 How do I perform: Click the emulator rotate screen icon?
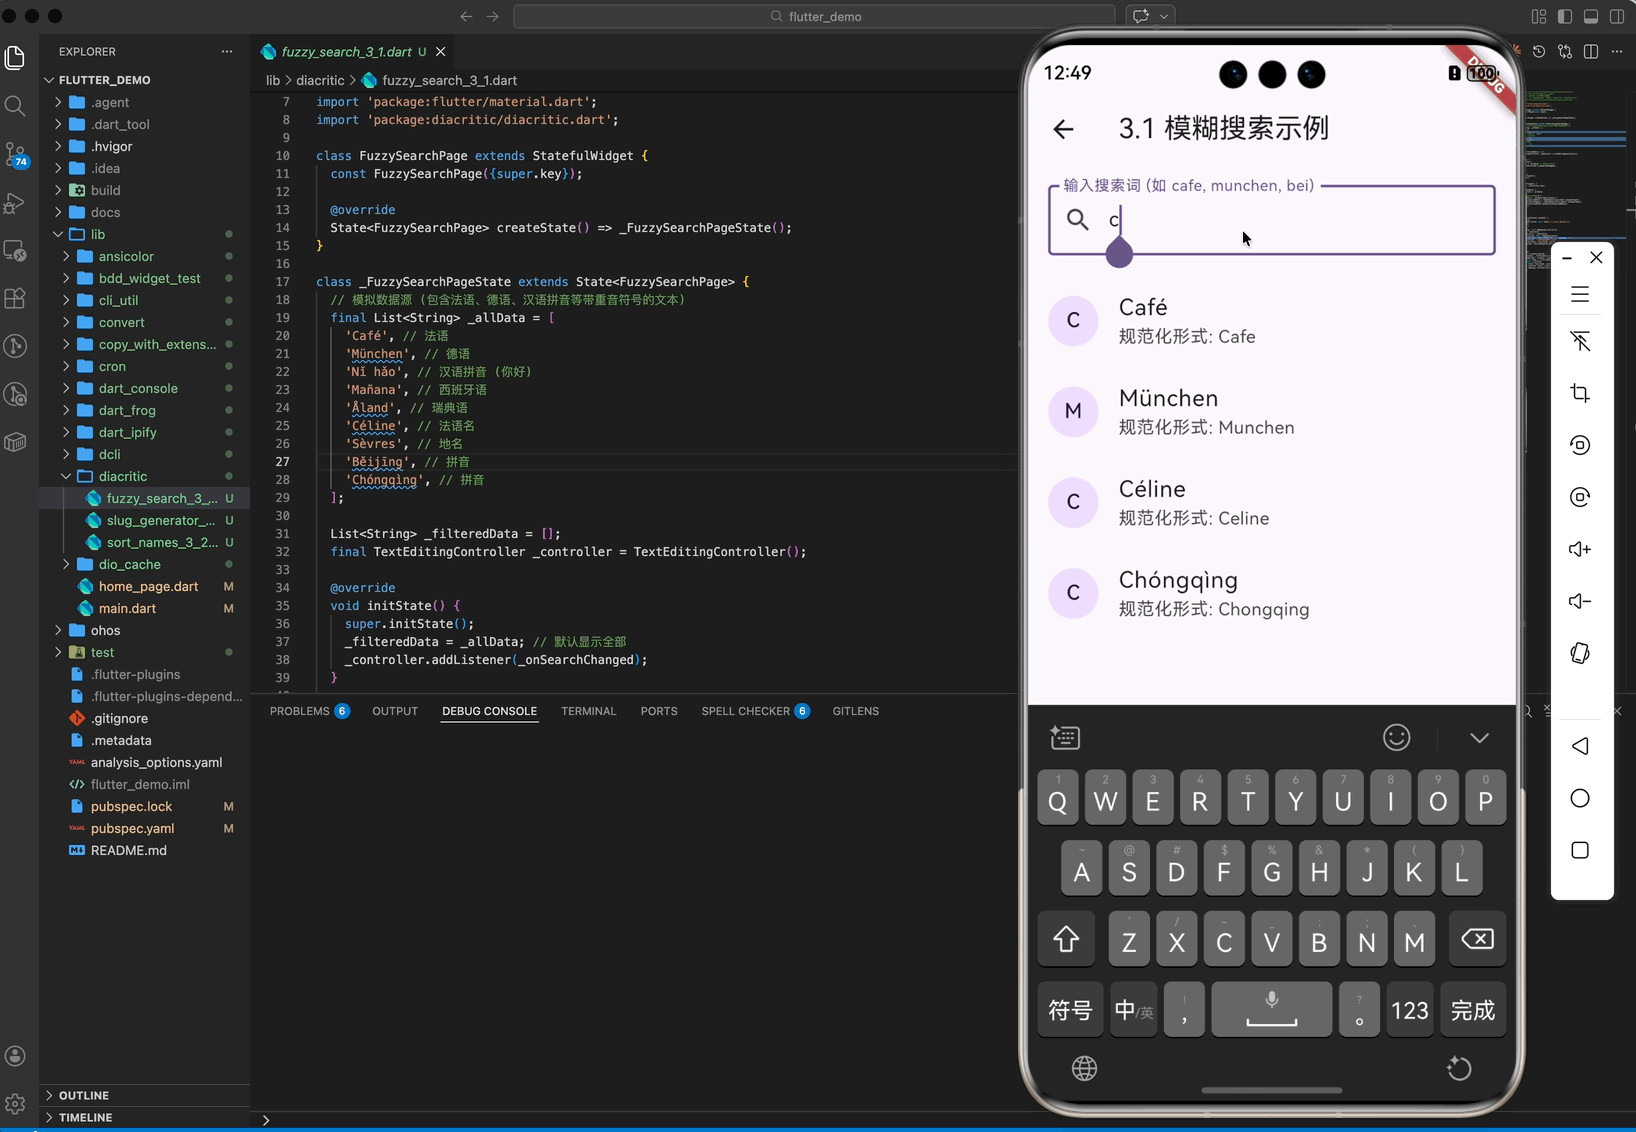tap(1580, 653)
